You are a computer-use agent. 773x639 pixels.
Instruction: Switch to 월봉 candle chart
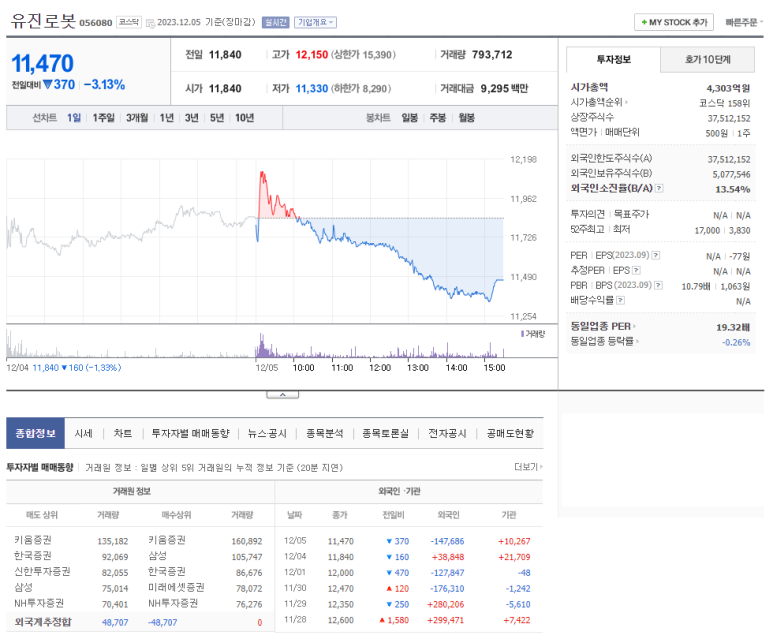466,118
